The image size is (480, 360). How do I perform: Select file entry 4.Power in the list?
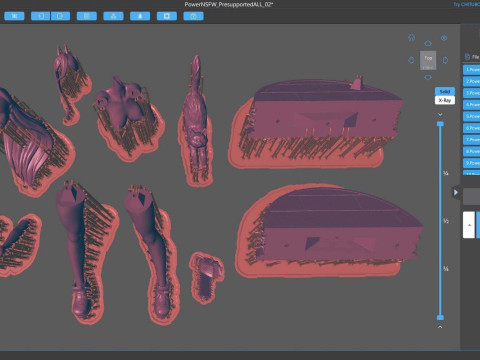click(x=471, y=105)
